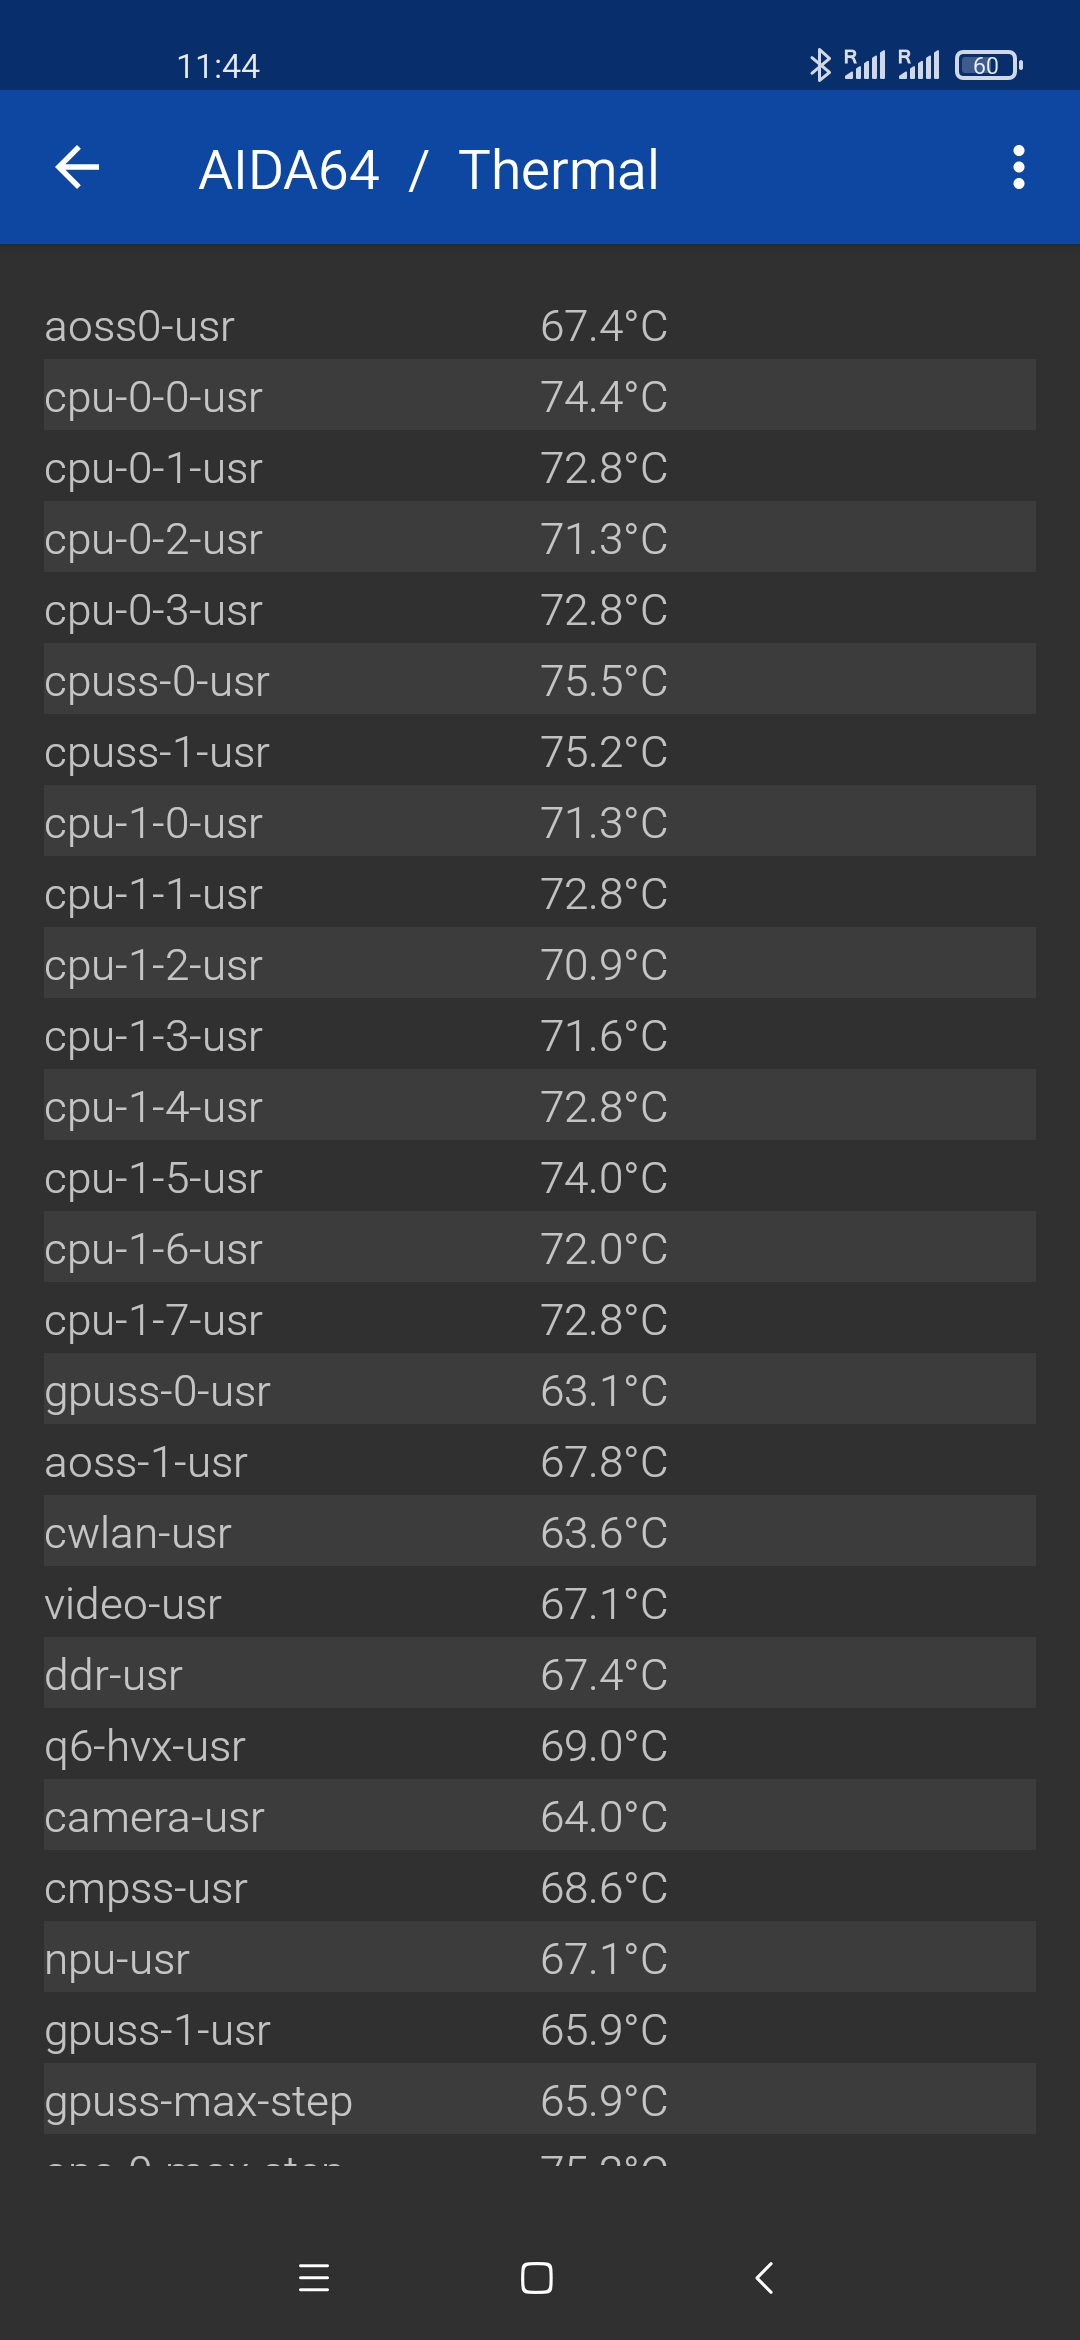Tap the cwlan-usr temperature entry
Image resolution: width=1080 pixels, height=2340 pixels.
click(540, 1532)
